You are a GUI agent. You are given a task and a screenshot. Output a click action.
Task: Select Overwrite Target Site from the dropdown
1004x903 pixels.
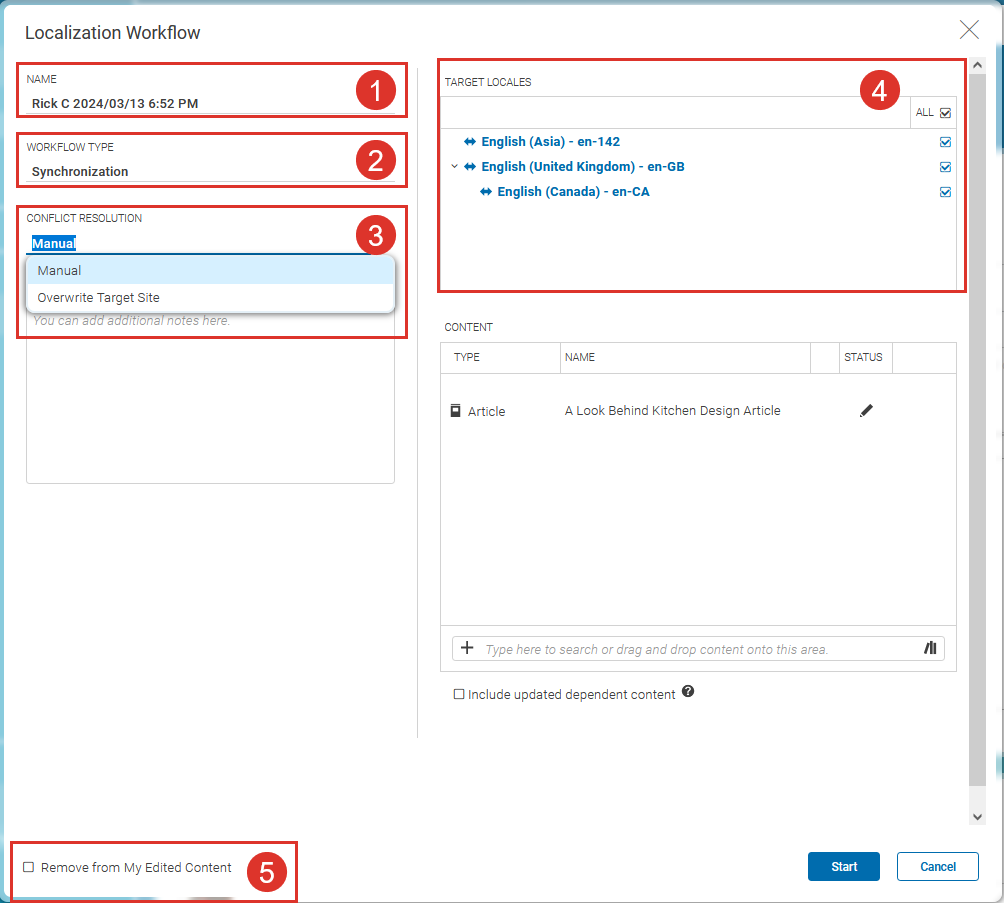(100, 297)
